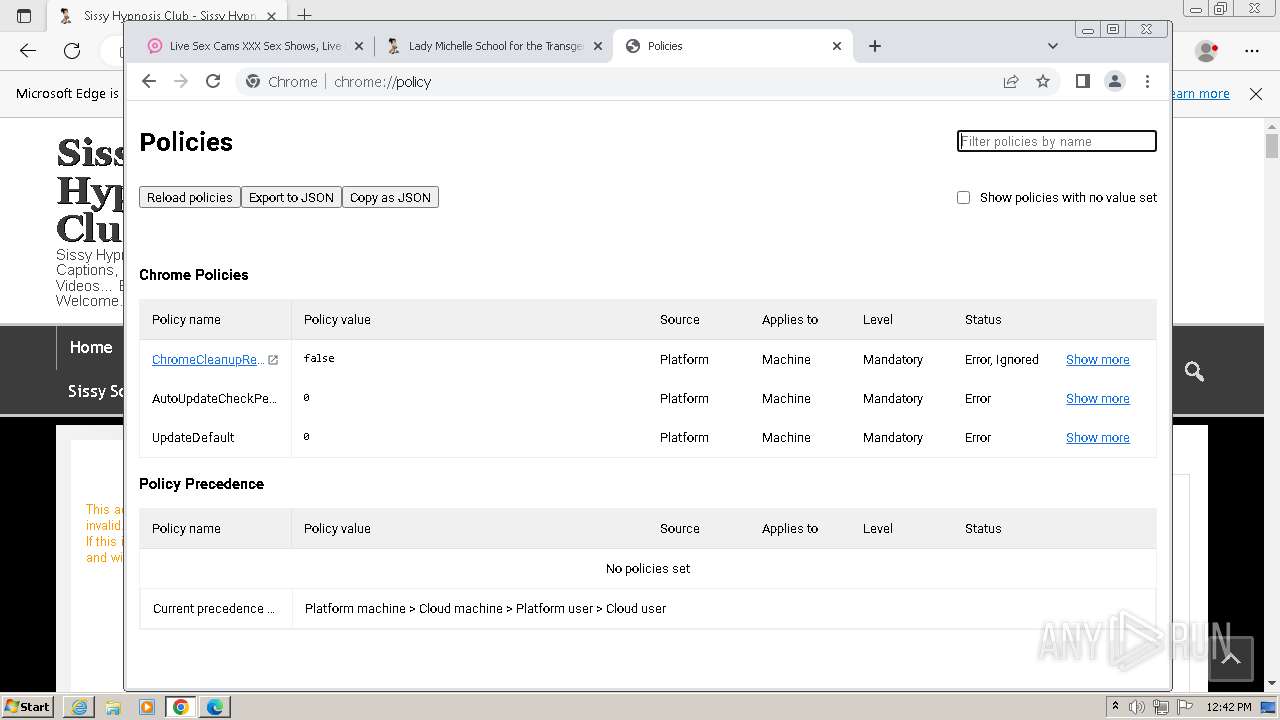The width and height of the screenshot is (1280, 720).
Task: Open Edge profile icon
Action: tap(1207, 50)
